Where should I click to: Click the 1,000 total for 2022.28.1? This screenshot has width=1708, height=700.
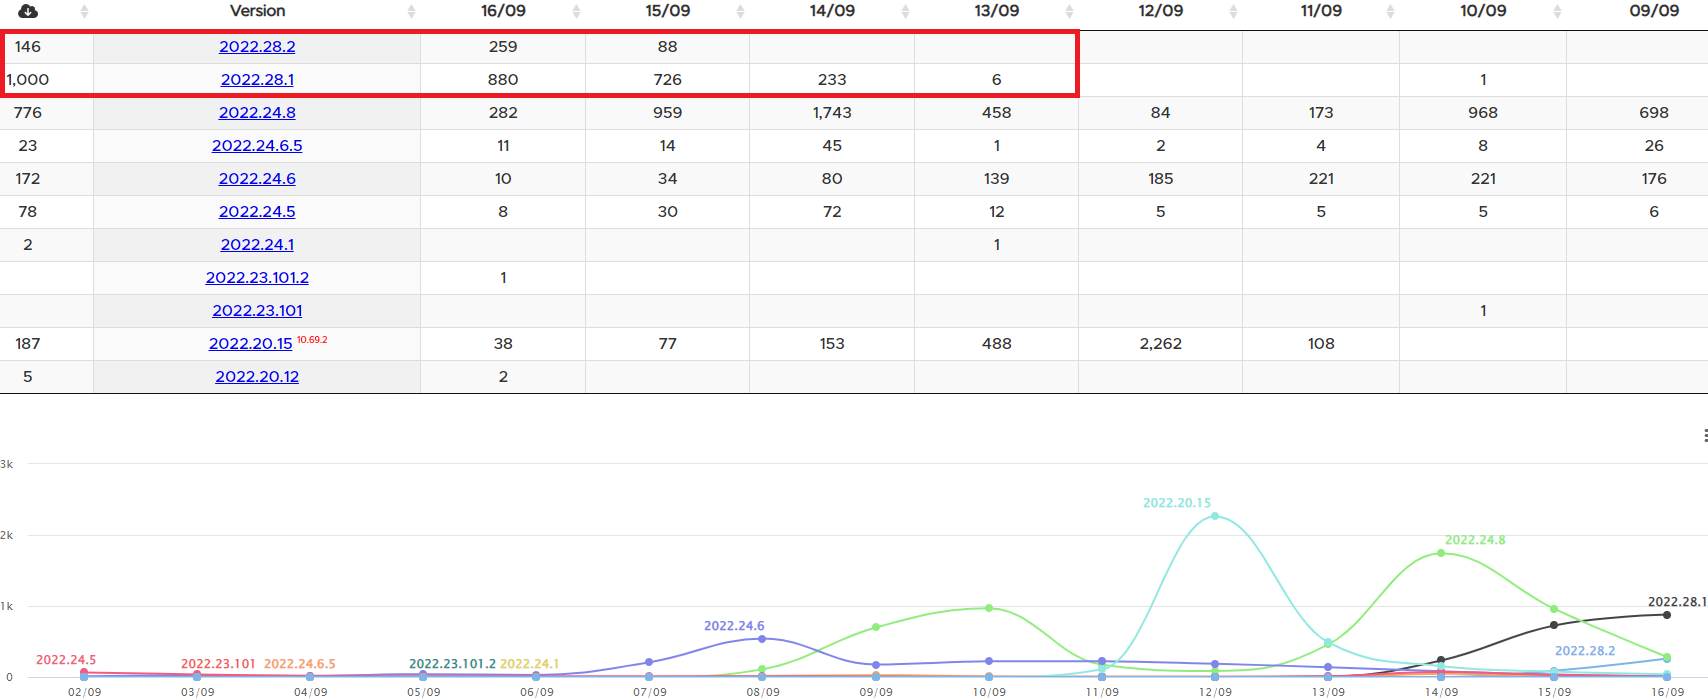(28, 79)
